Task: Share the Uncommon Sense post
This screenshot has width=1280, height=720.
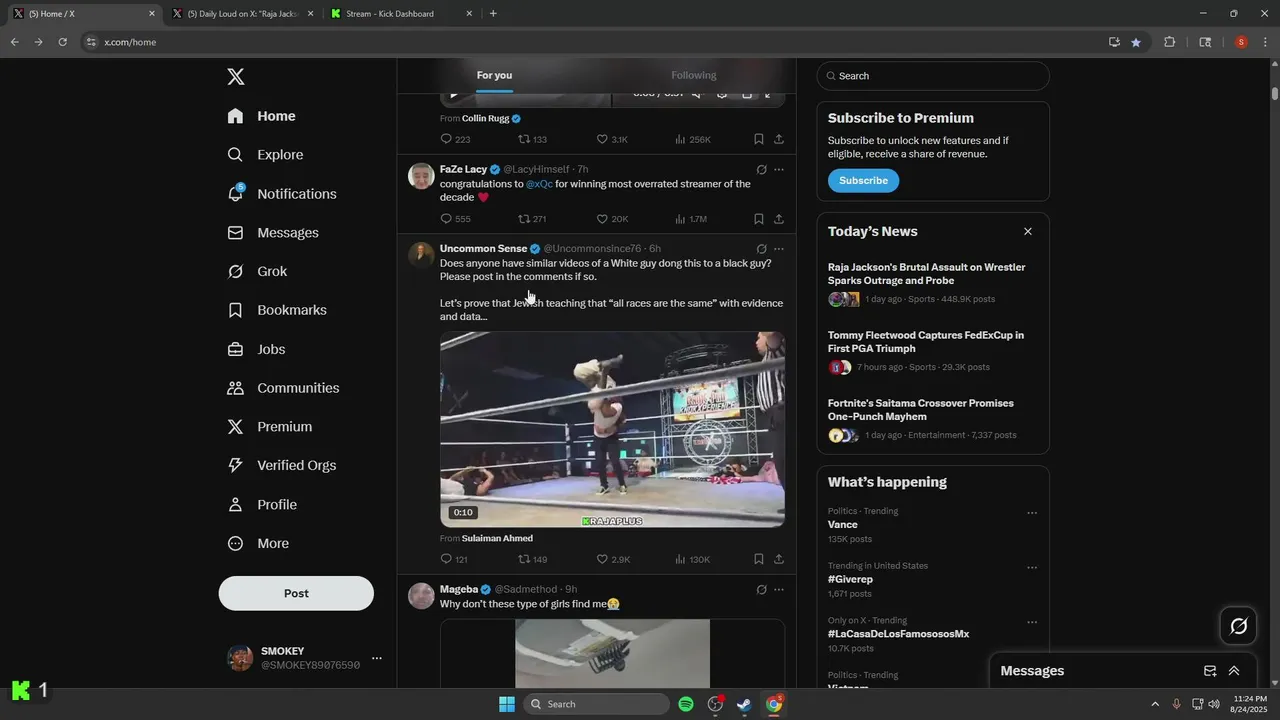Action: 779,559
